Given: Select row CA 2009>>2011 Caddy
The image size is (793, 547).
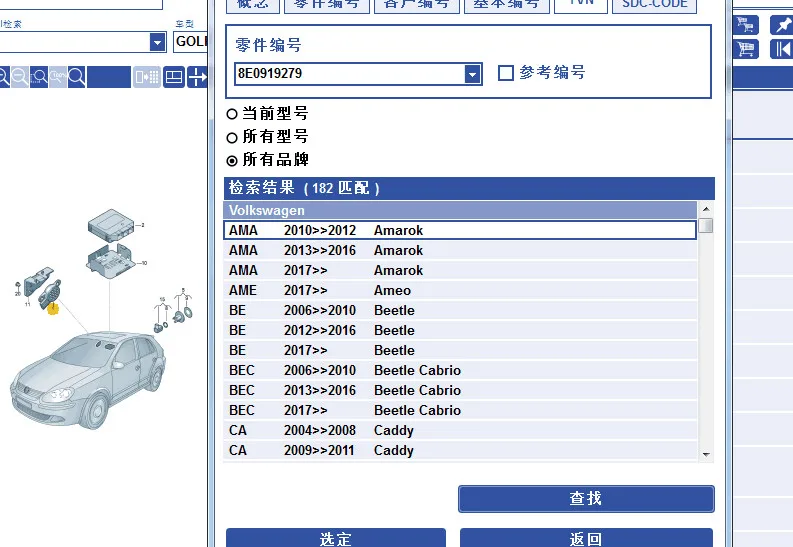Looking at the screenshot, I should coord(460,450).
